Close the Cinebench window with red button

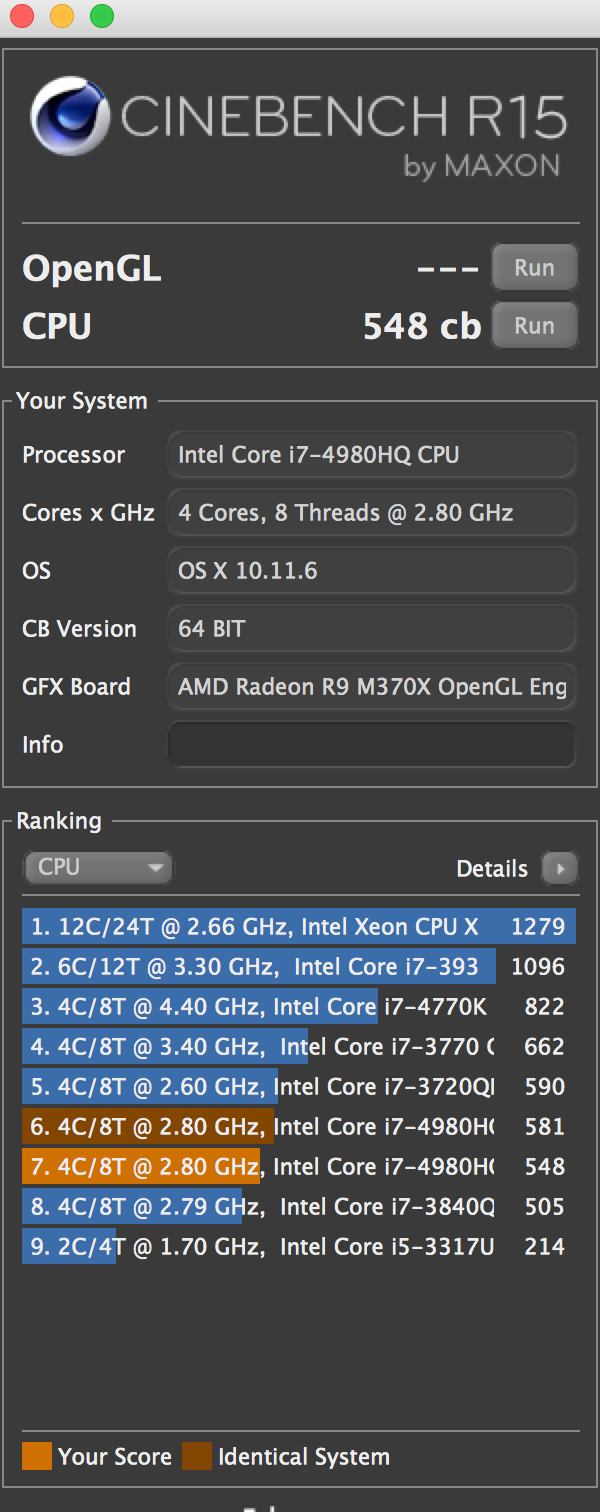click(x=22, y=16)
